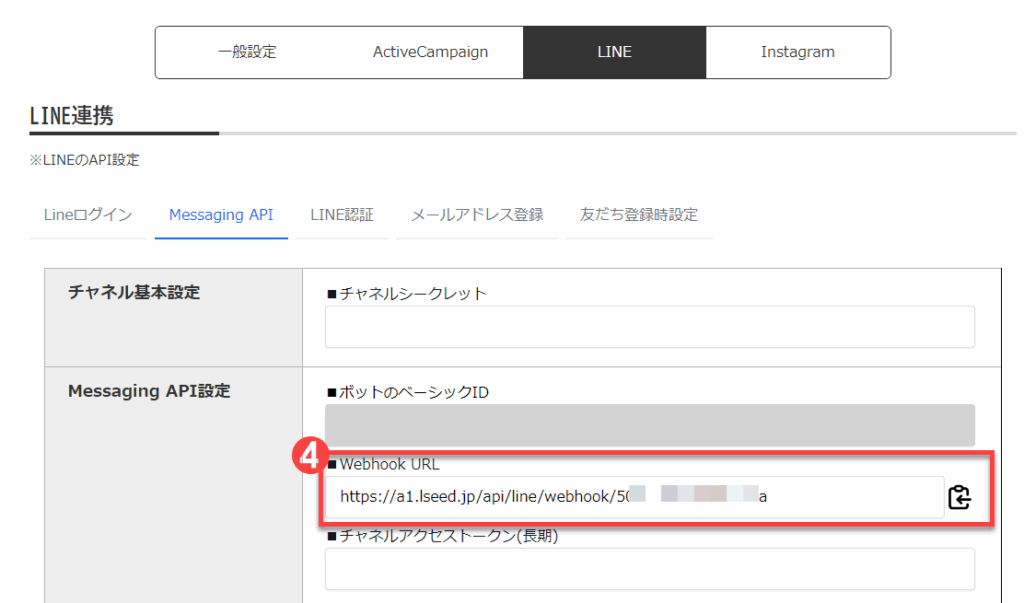Screen dimensions: 1024x603
Task: Go to the Instagram tab
Action: (x=797, y=52)
